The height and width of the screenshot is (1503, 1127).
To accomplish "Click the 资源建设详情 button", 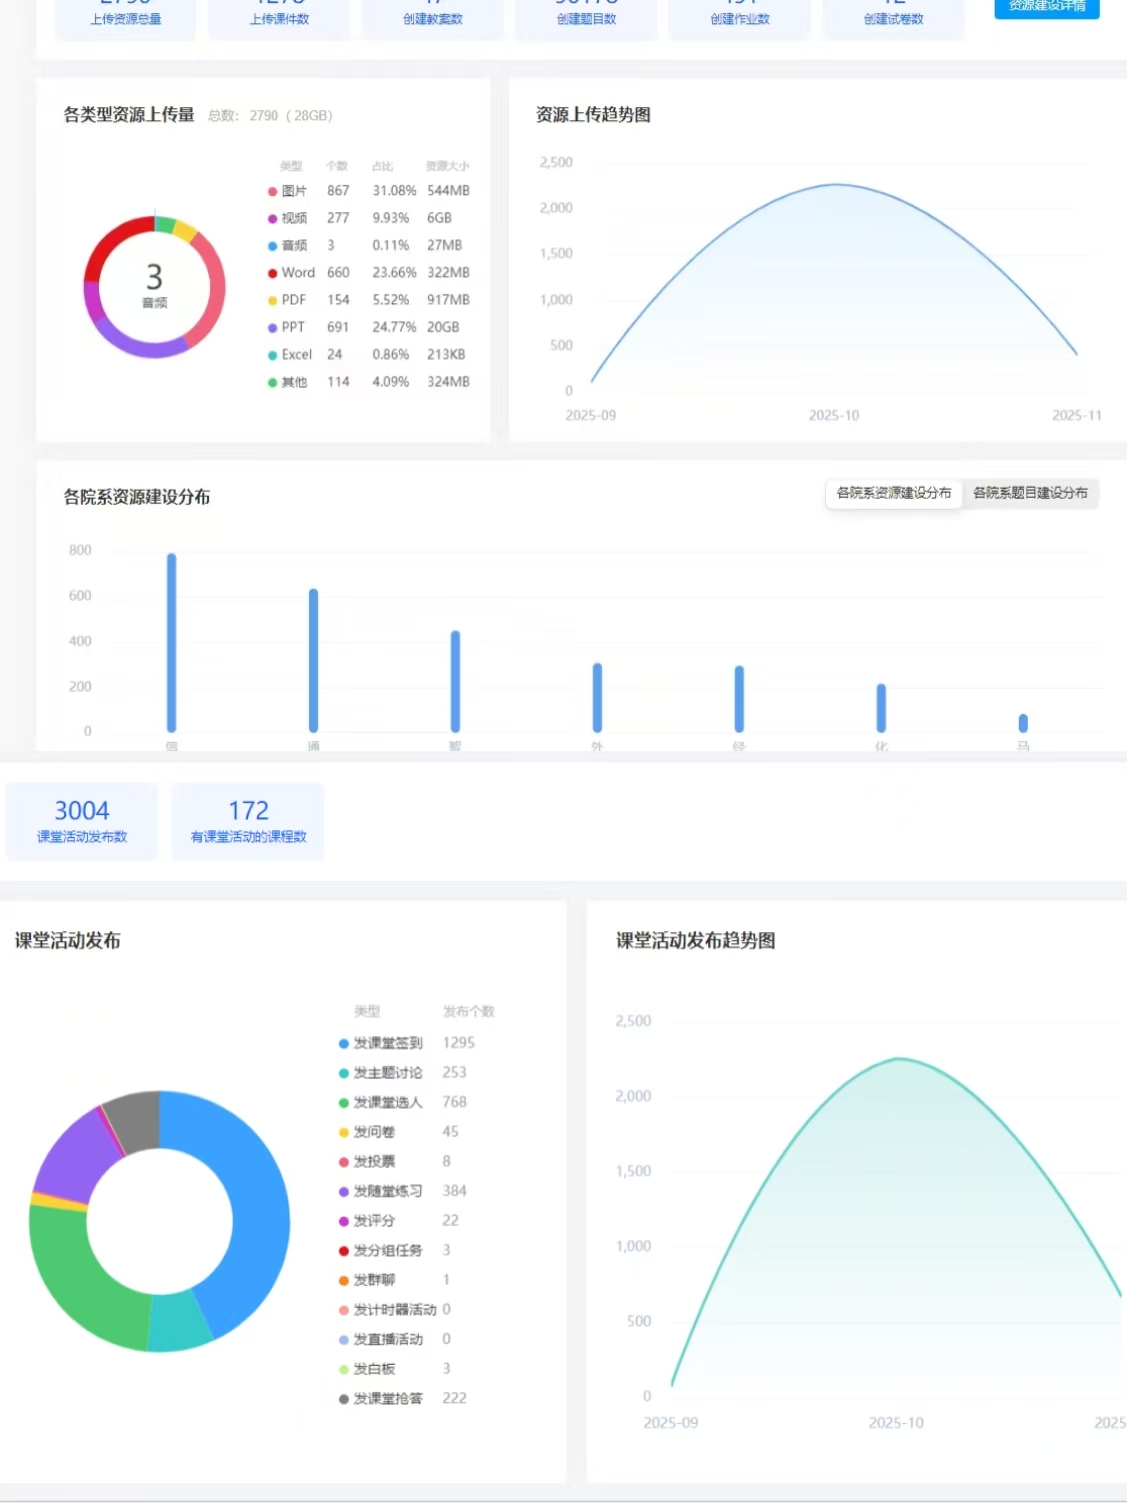I will click(1046, 7).
